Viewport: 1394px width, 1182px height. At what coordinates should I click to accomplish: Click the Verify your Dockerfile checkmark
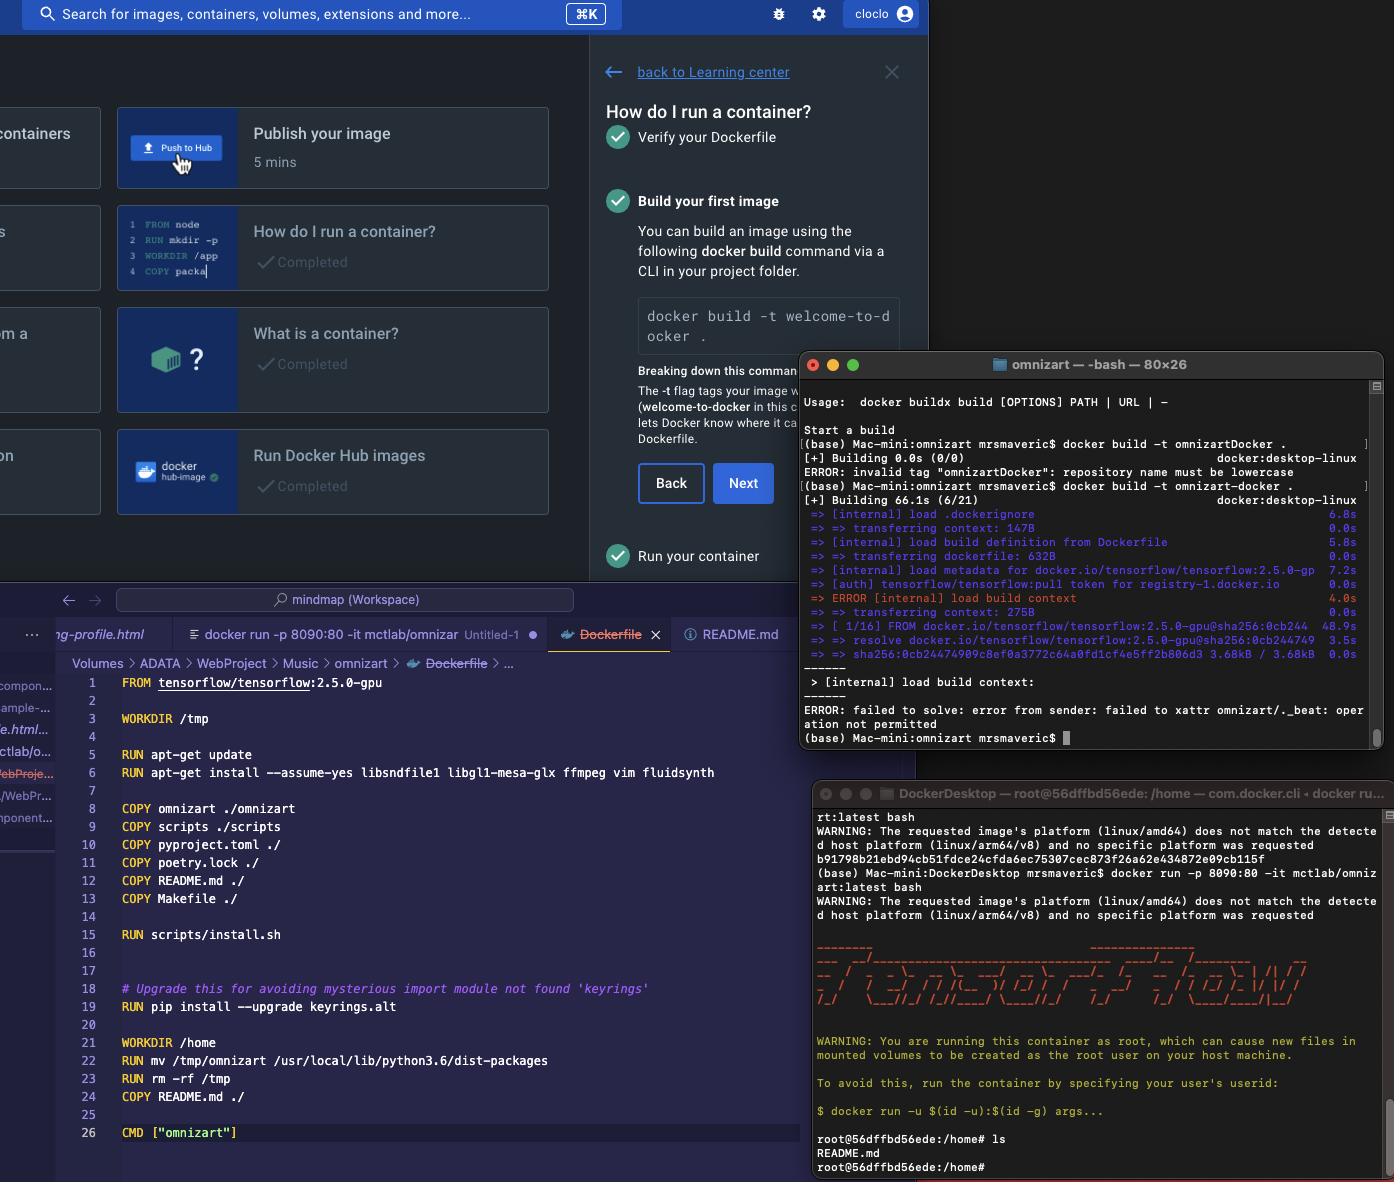pyautogui.click(x=618, y=138)
